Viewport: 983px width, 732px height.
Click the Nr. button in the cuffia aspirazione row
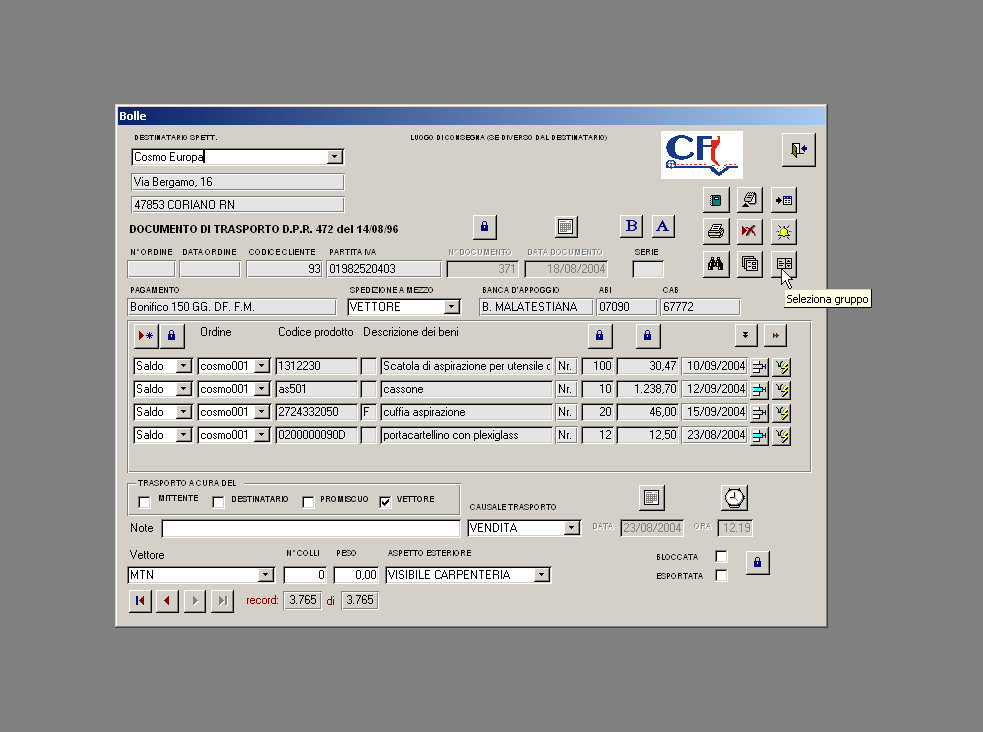565,412
